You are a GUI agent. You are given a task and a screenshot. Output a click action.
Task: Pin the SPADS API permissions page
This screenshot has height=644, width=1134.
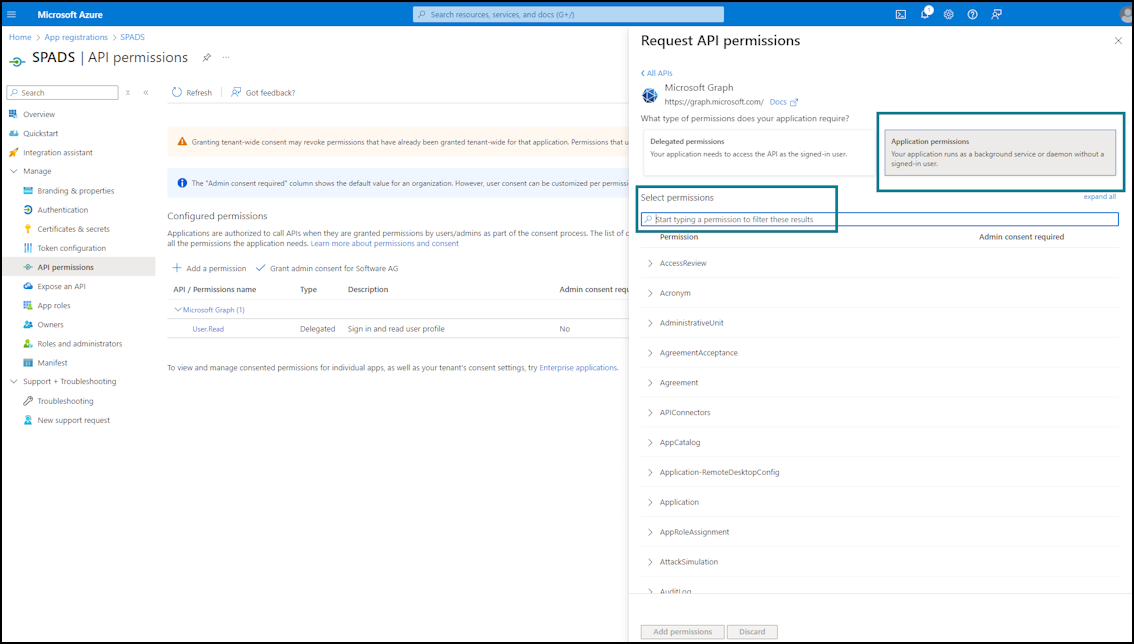click(206, 57)
